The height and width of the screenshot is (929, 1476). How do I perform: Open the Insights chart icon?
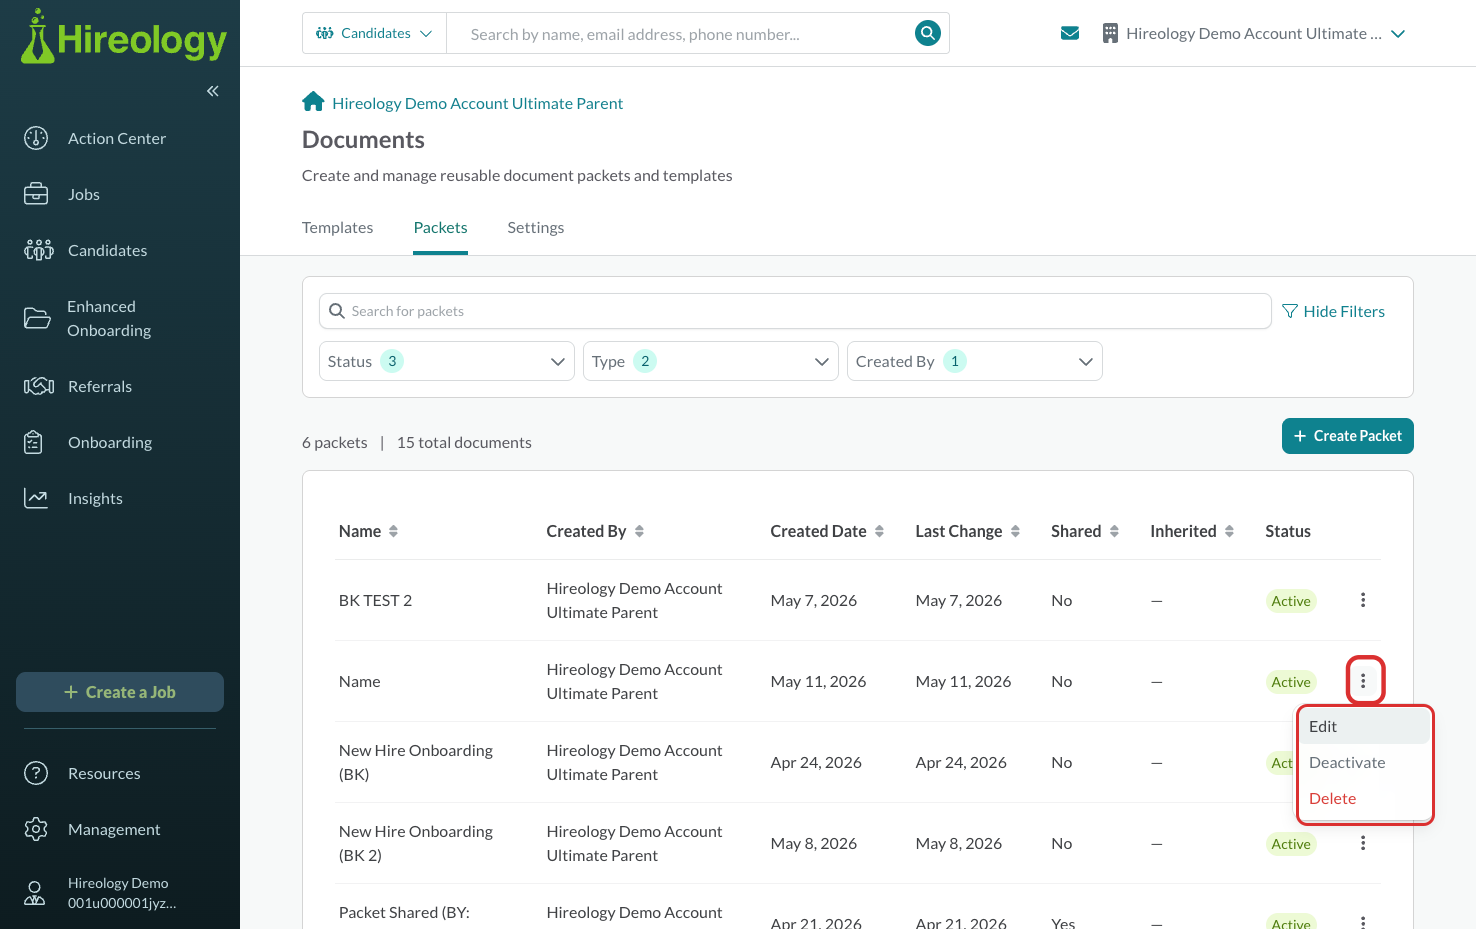36,498
